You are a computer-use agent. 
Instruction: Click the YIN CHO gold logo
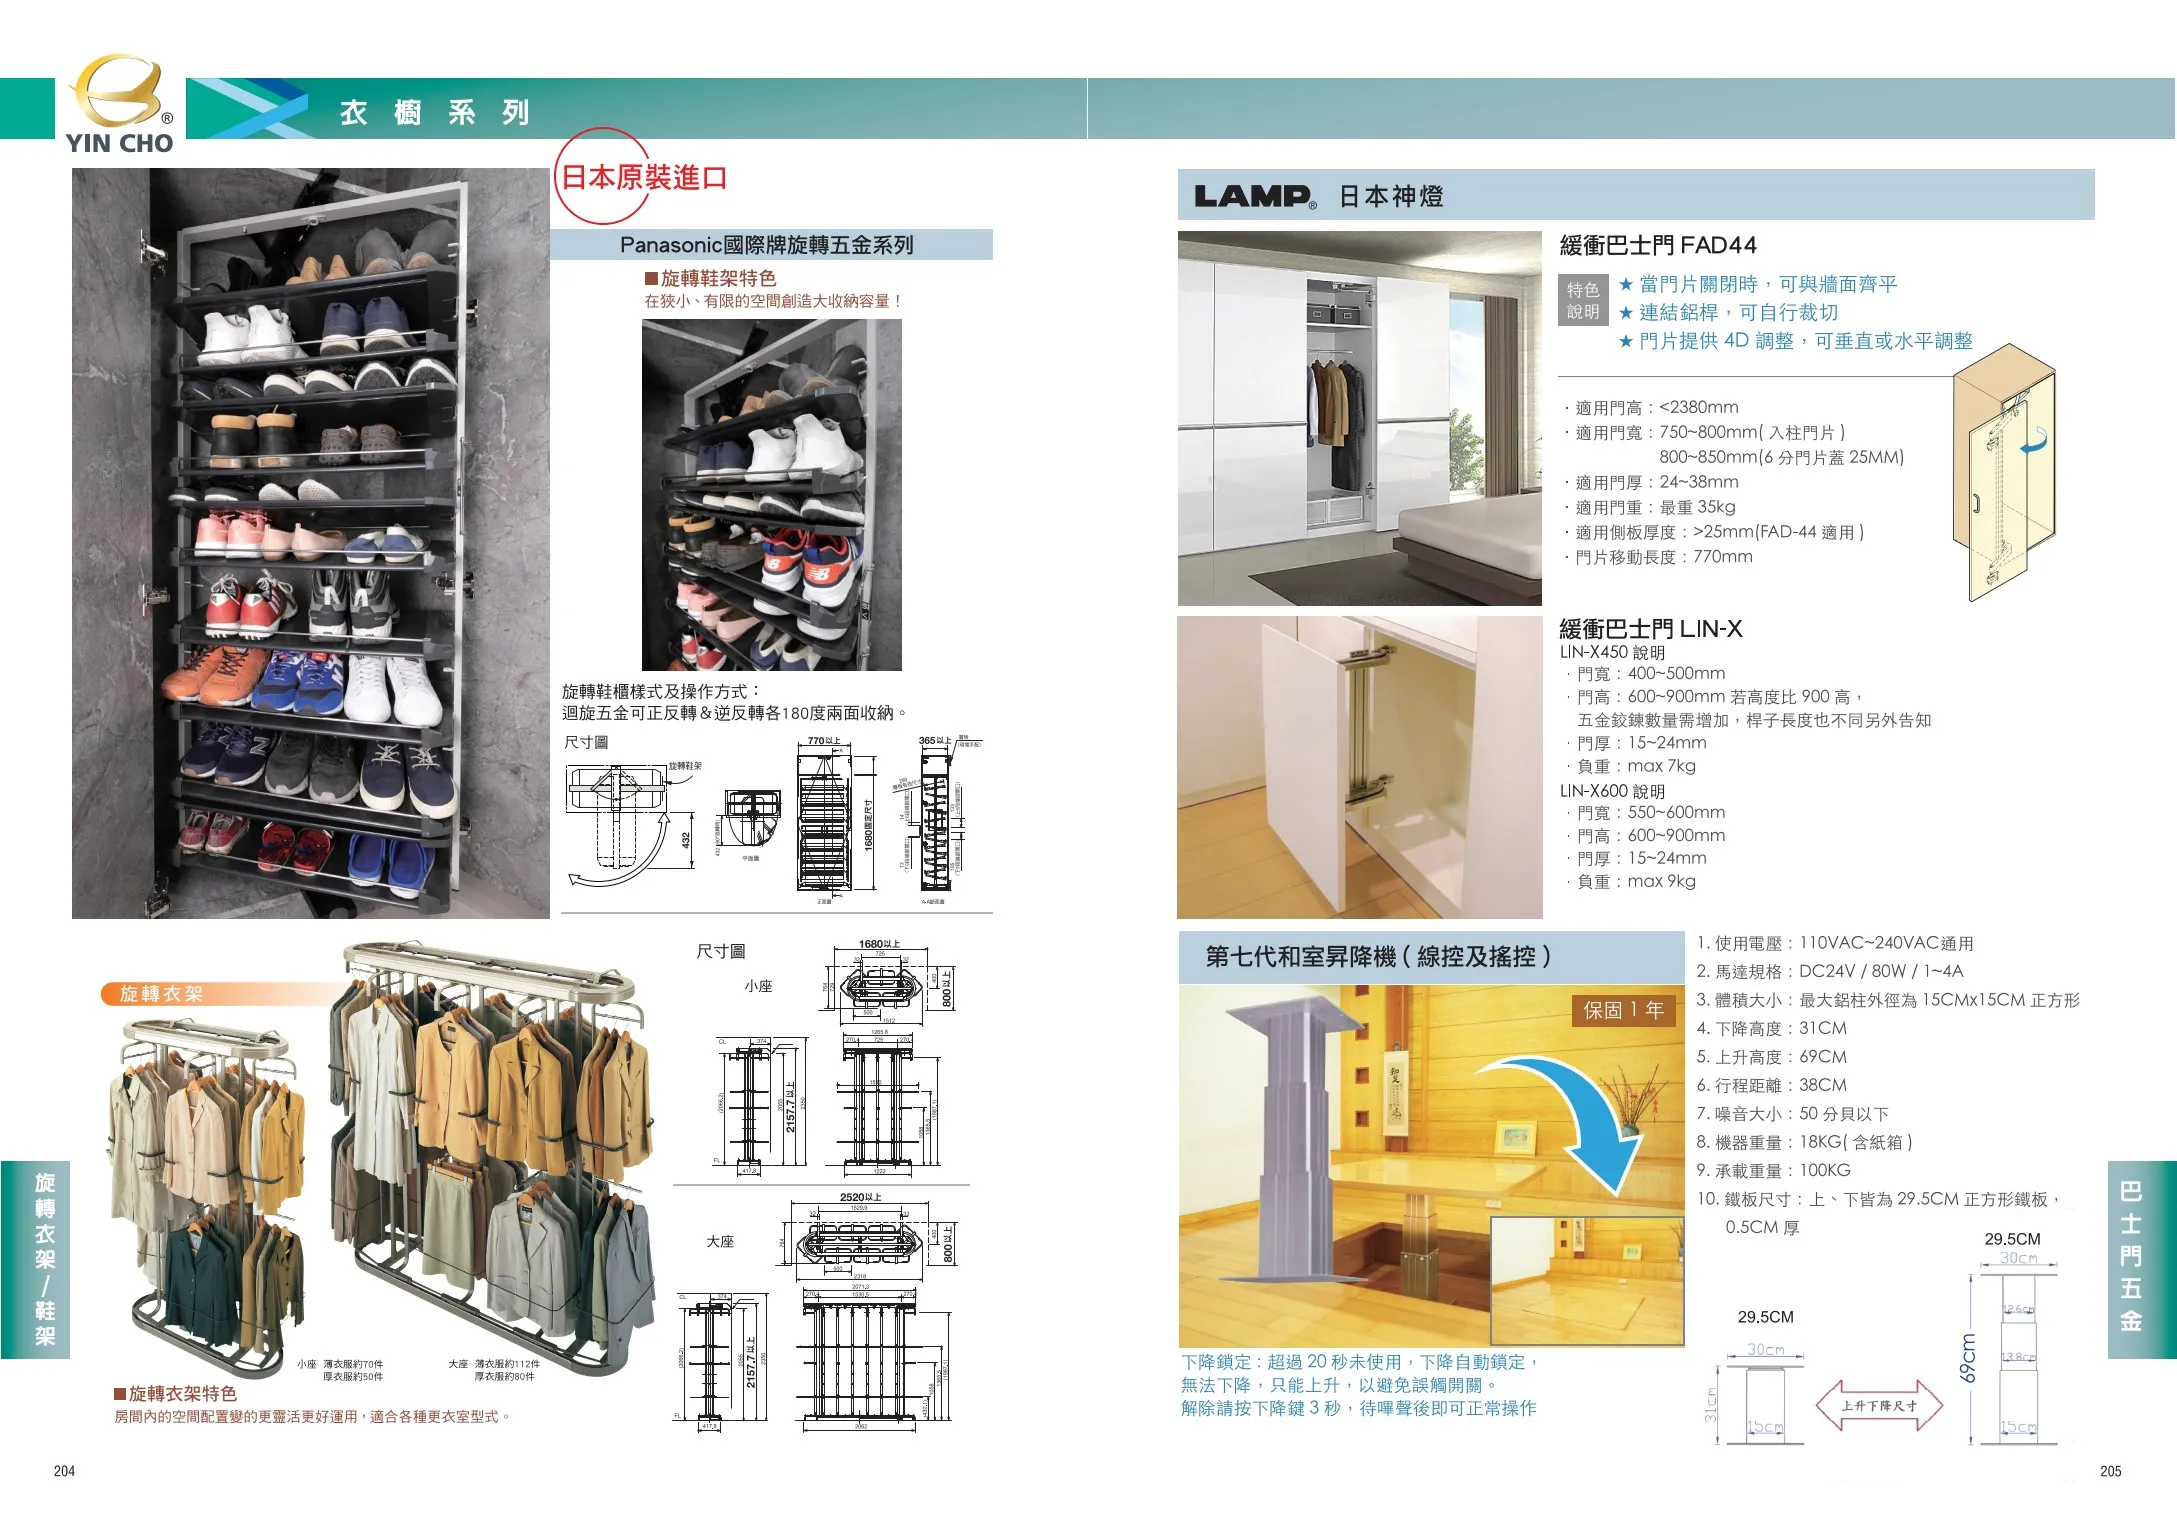pyautogui.click(x=119, y=104)
